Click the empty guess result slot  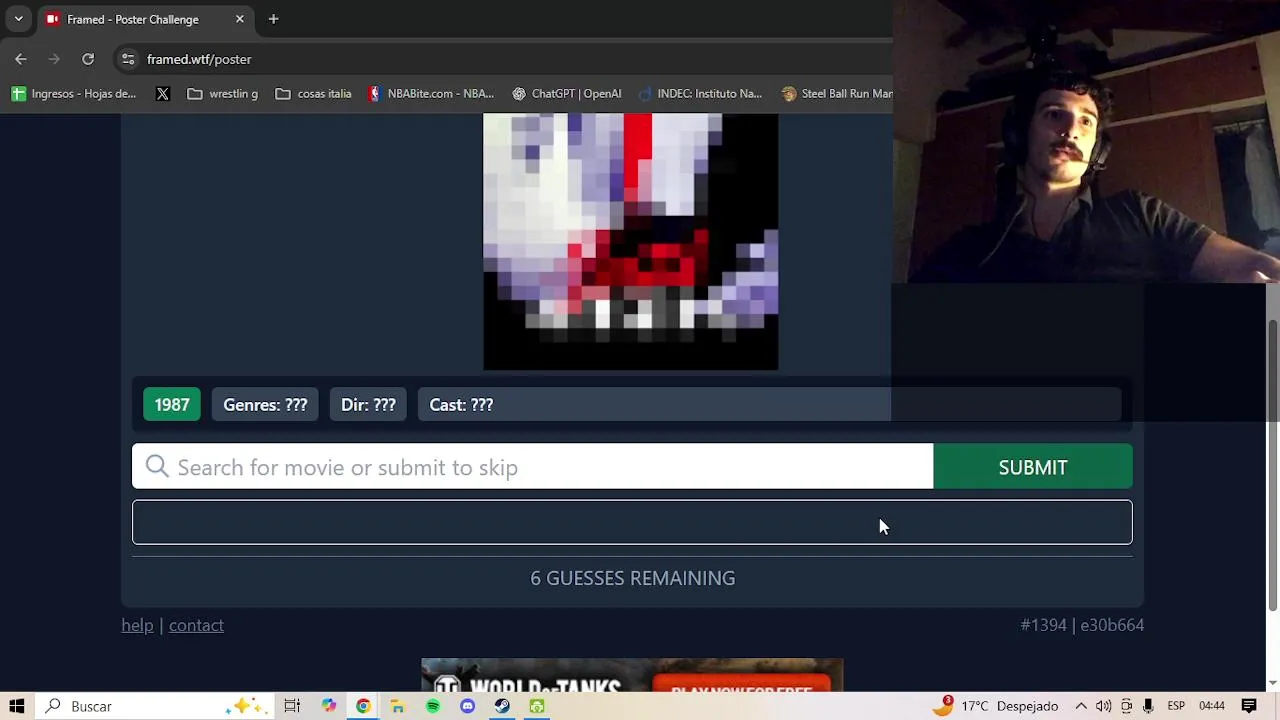click(x=632, y=522)
